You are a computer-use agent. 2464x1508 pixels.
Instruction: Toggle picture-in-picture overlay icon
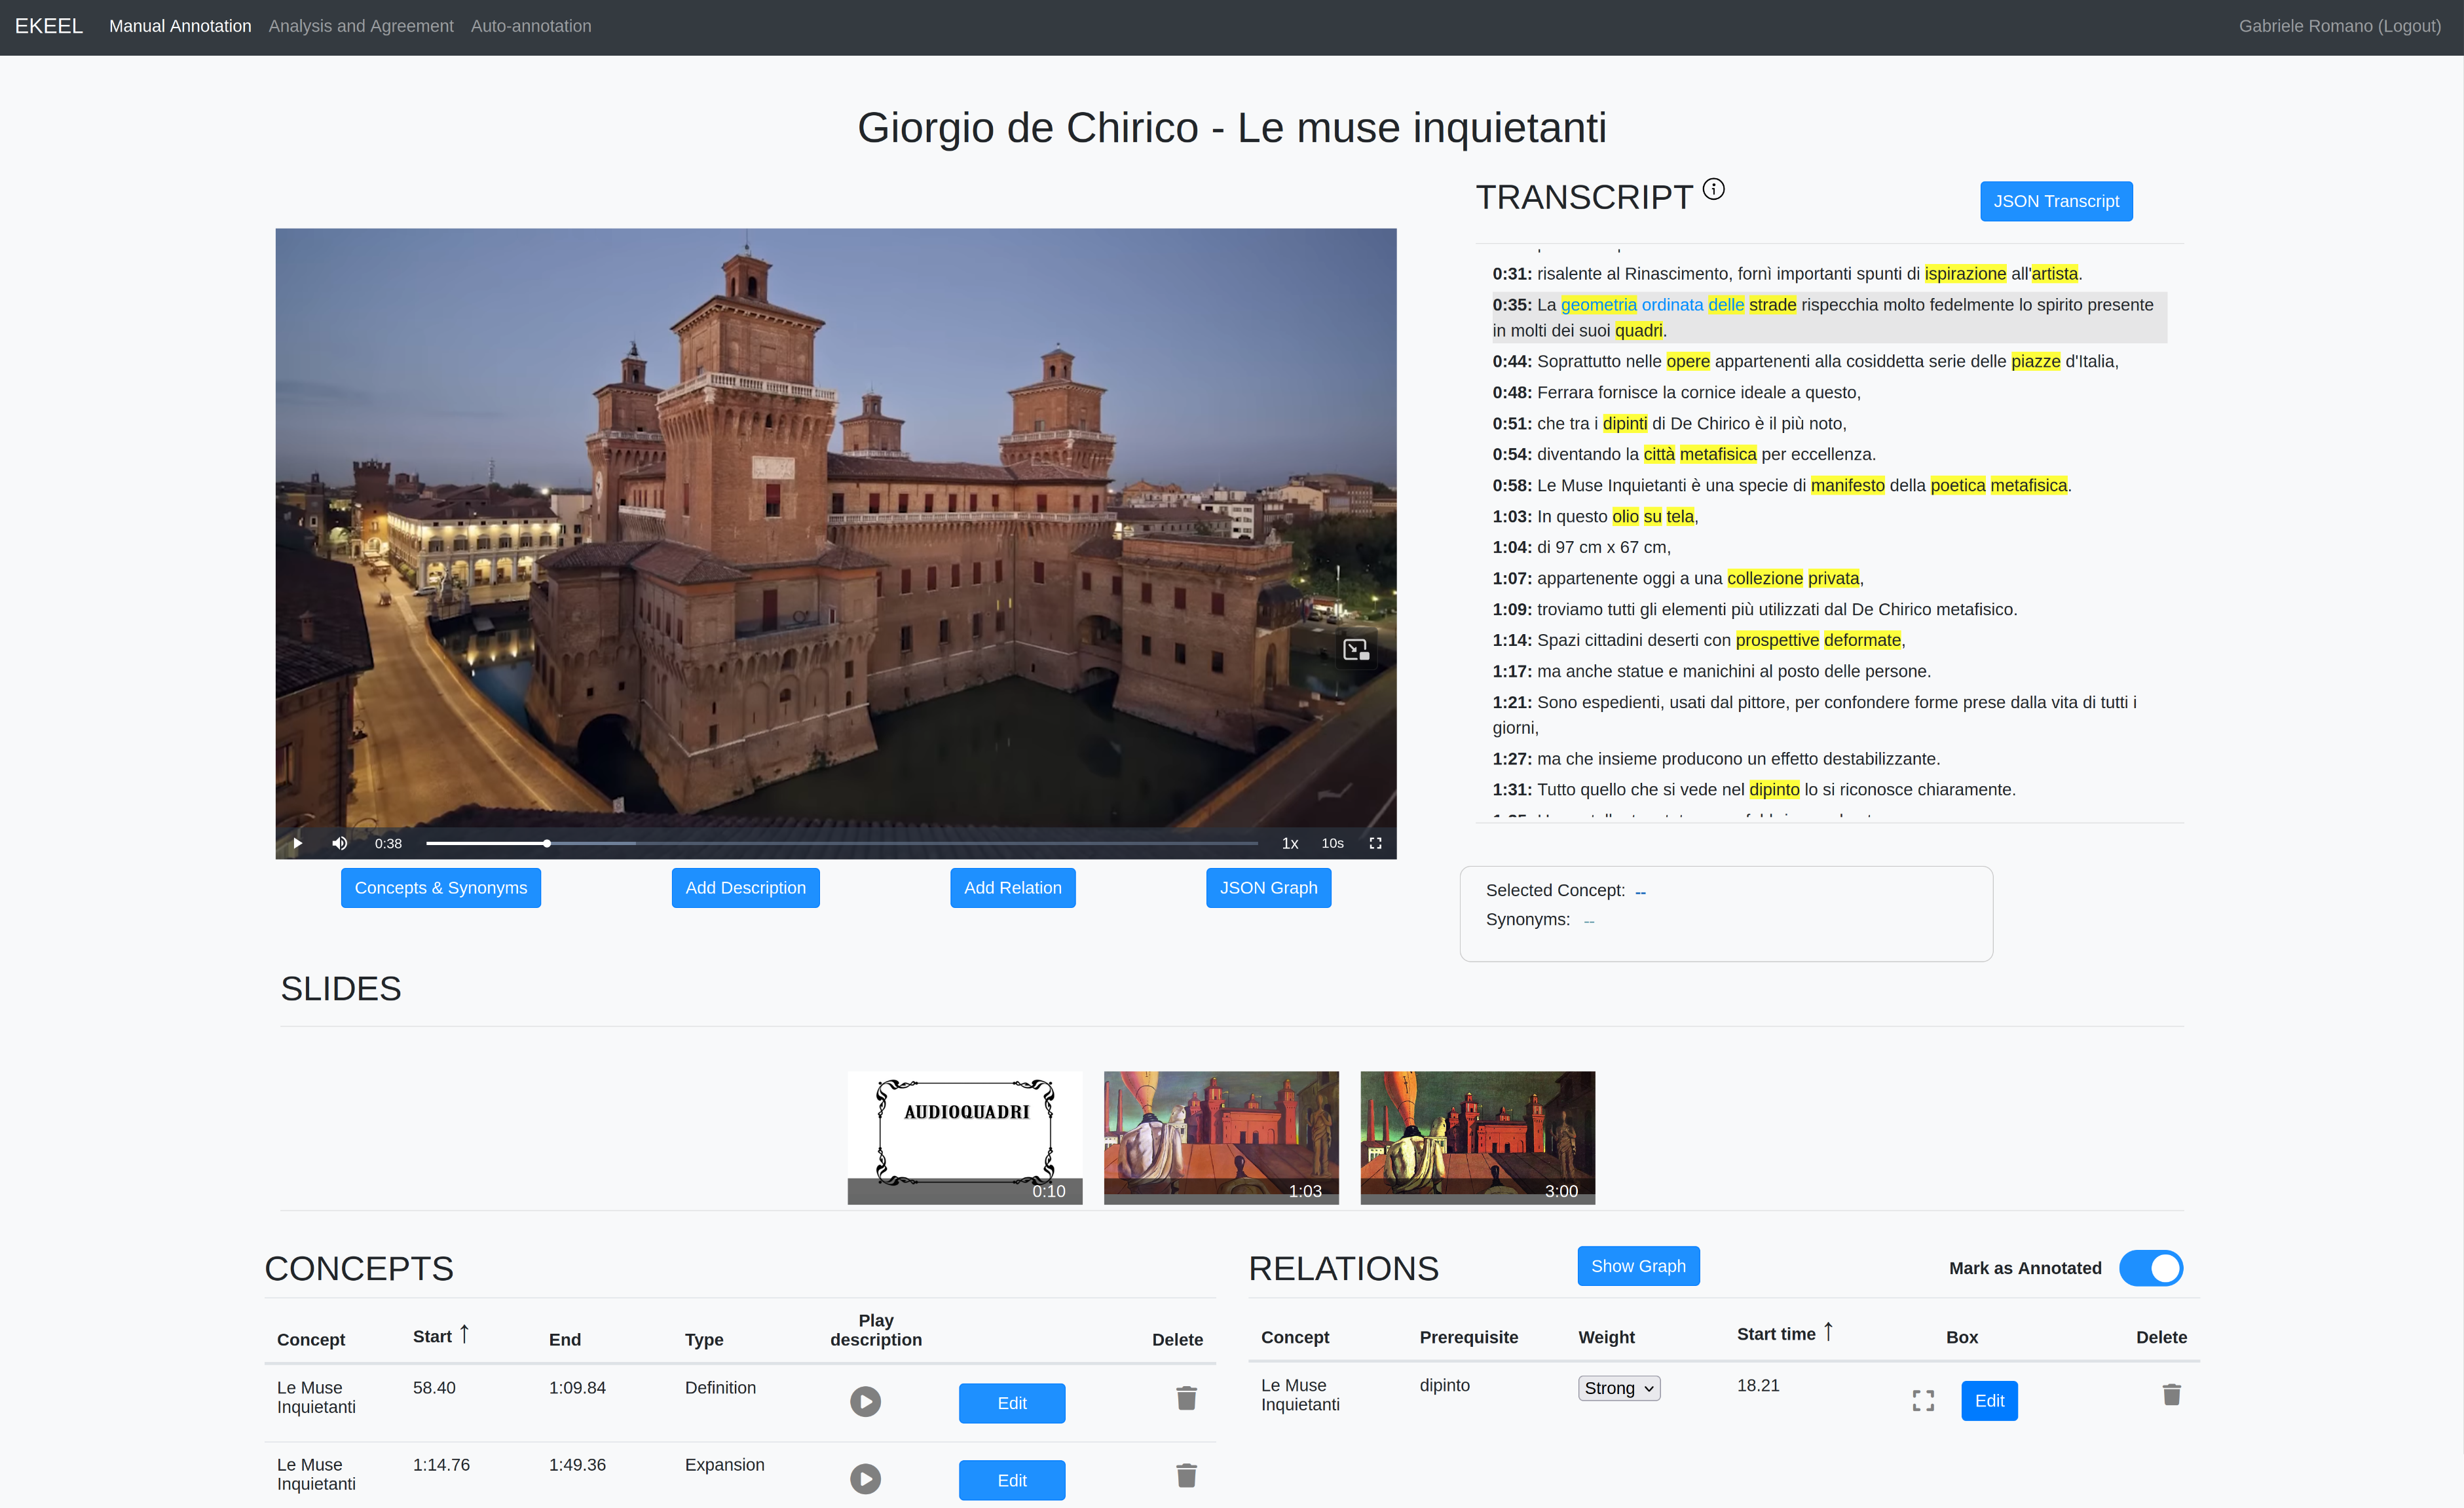coord(1356,650)
